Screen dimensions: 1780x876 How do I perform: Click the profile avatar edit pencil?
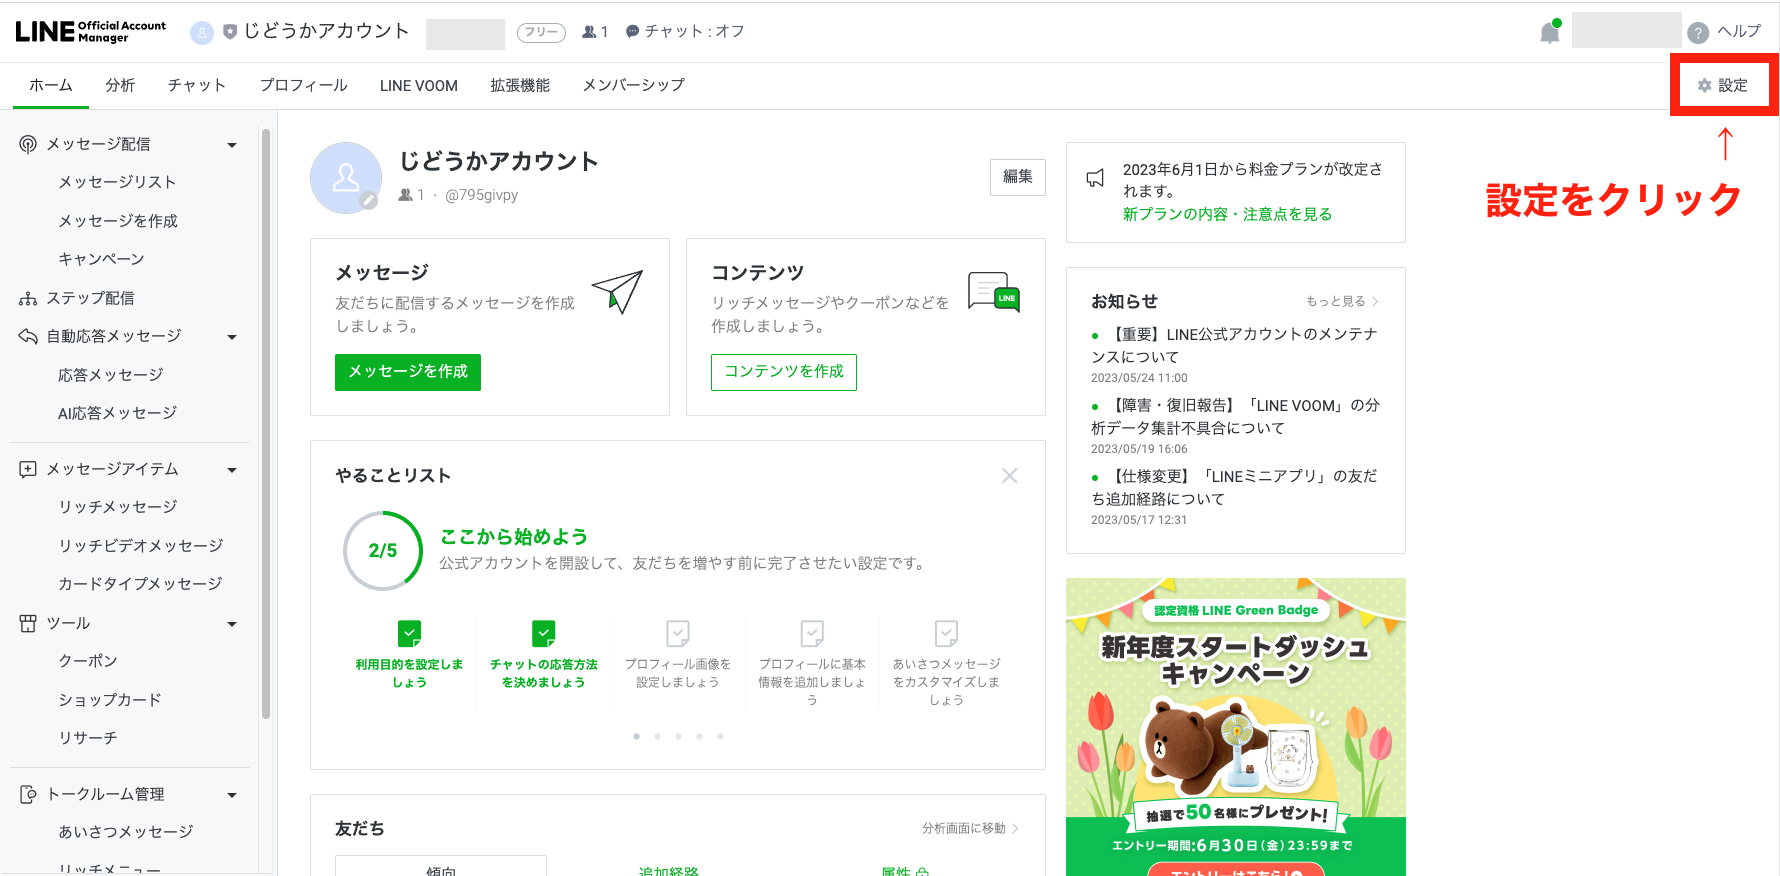coord(369,201)
